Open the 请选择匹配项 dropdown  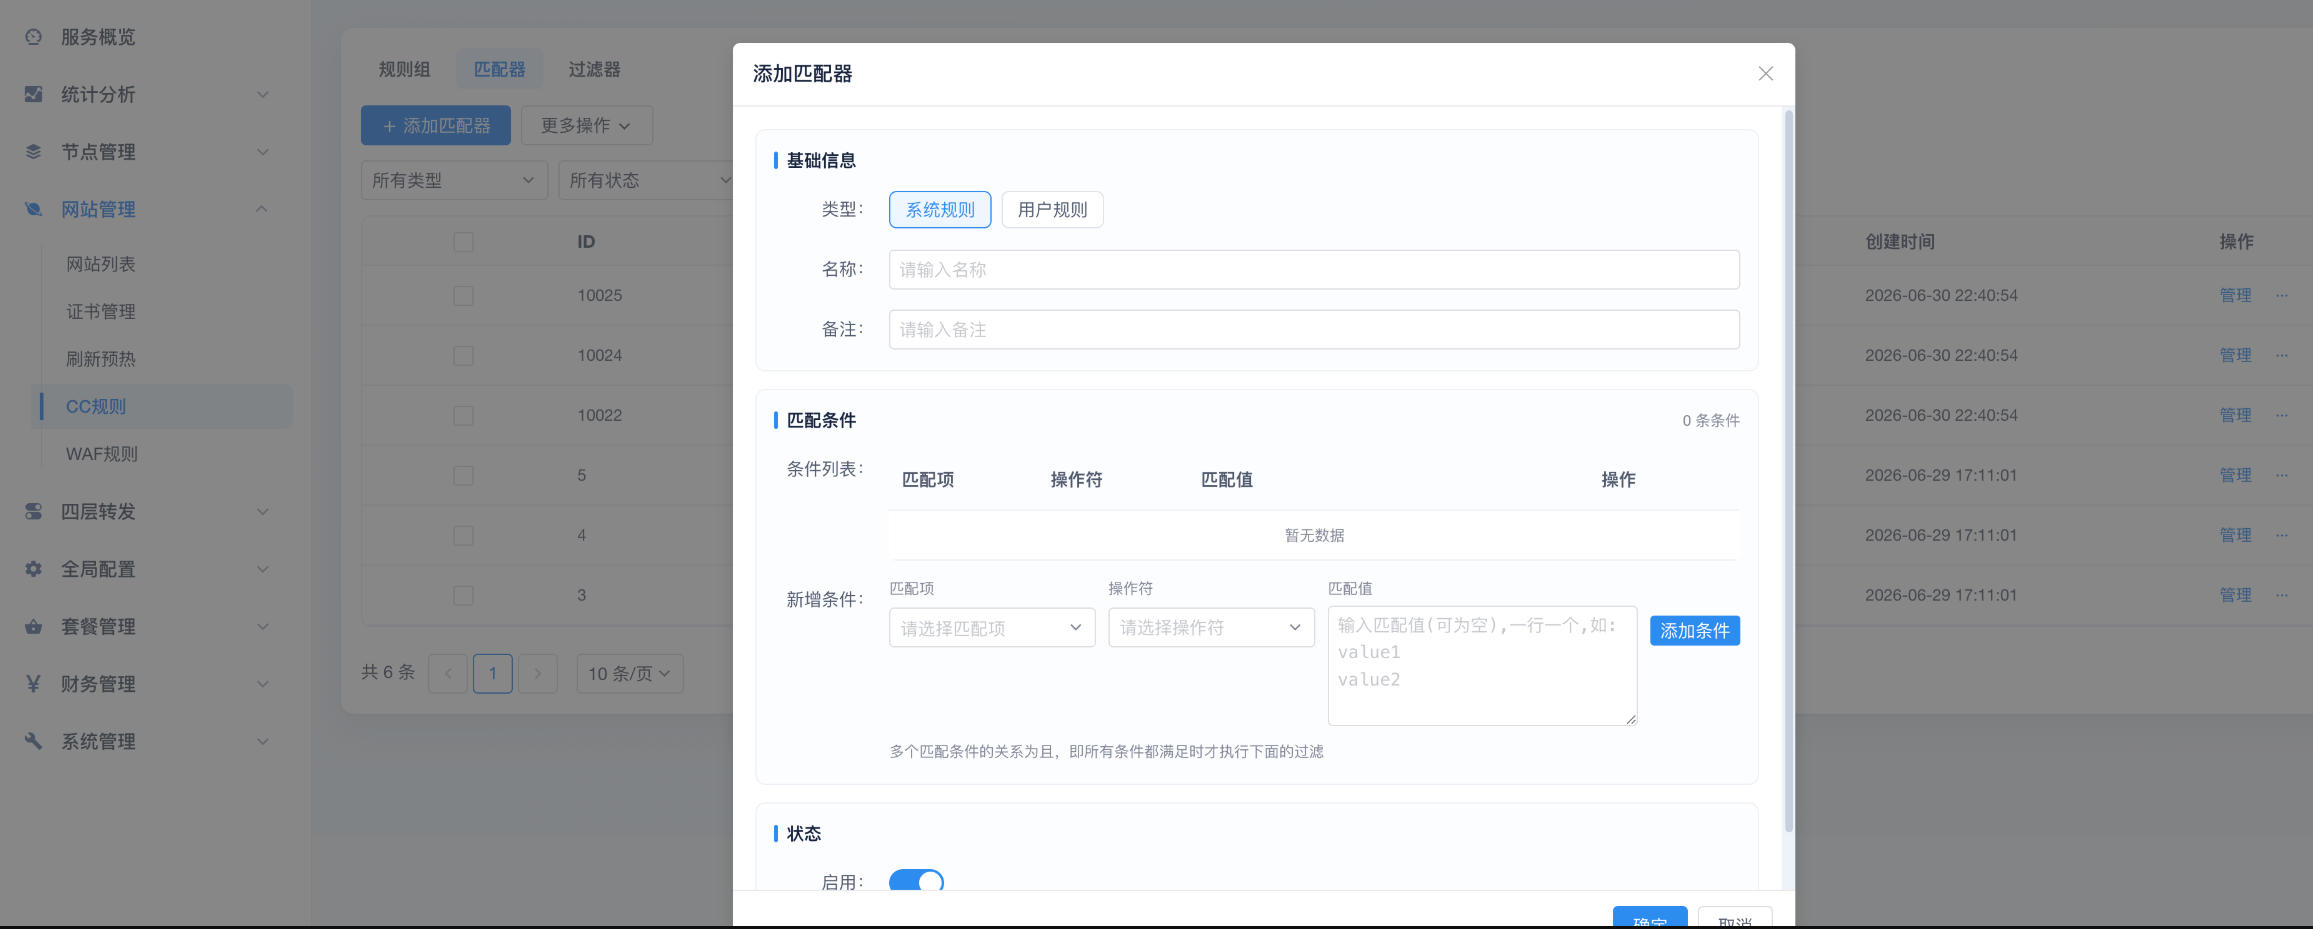pos(992,628)
